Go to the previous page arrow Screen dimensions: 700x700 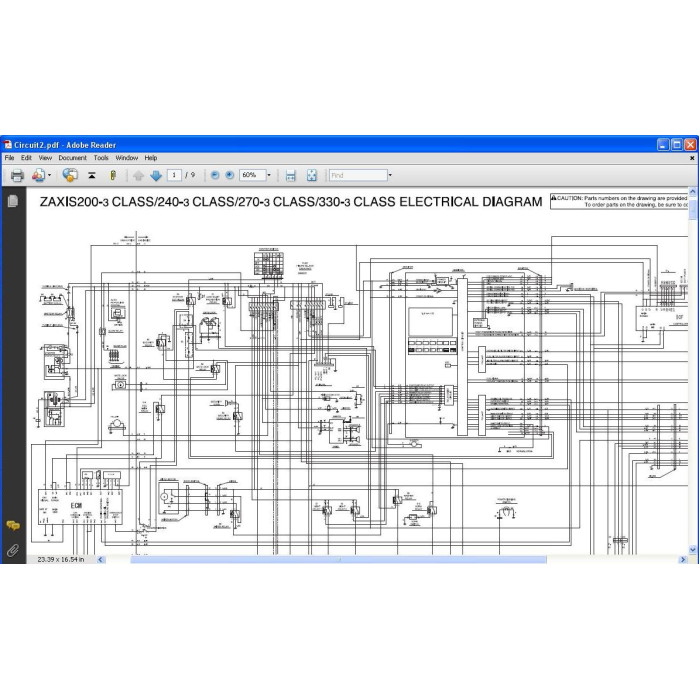(138, 175)
